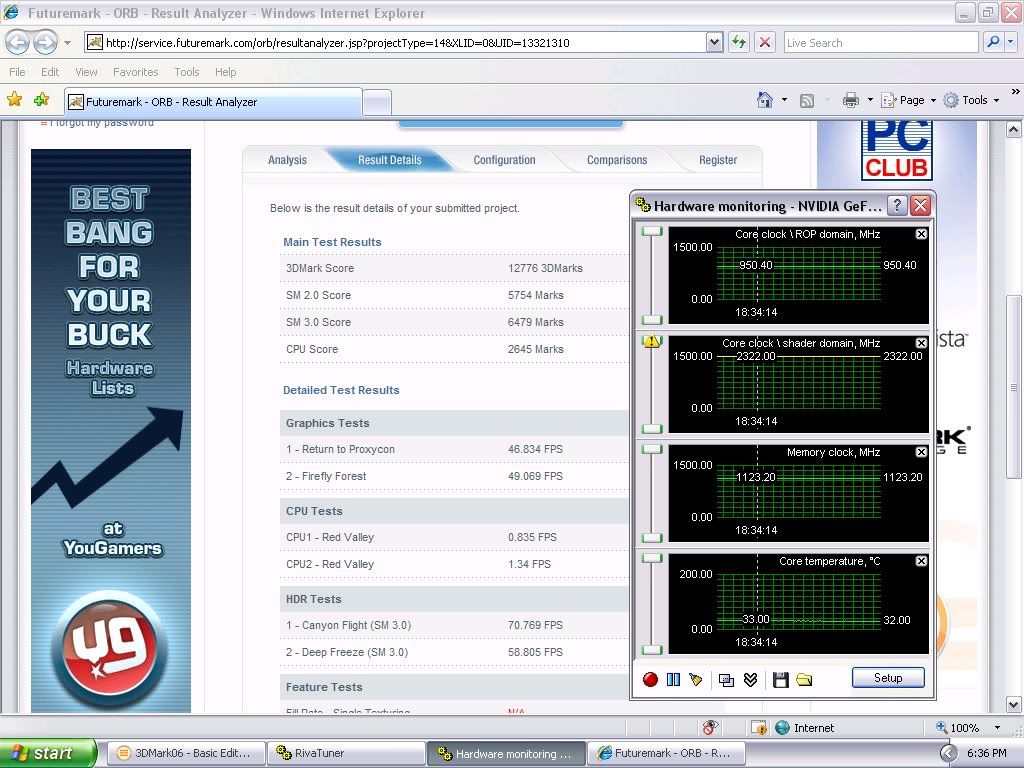Image resolution: width=1024 pixels, height=768 pixels.
Task: Open the Tools menu in menu bar
Action: pyautogui.click(x=187, y=72)
